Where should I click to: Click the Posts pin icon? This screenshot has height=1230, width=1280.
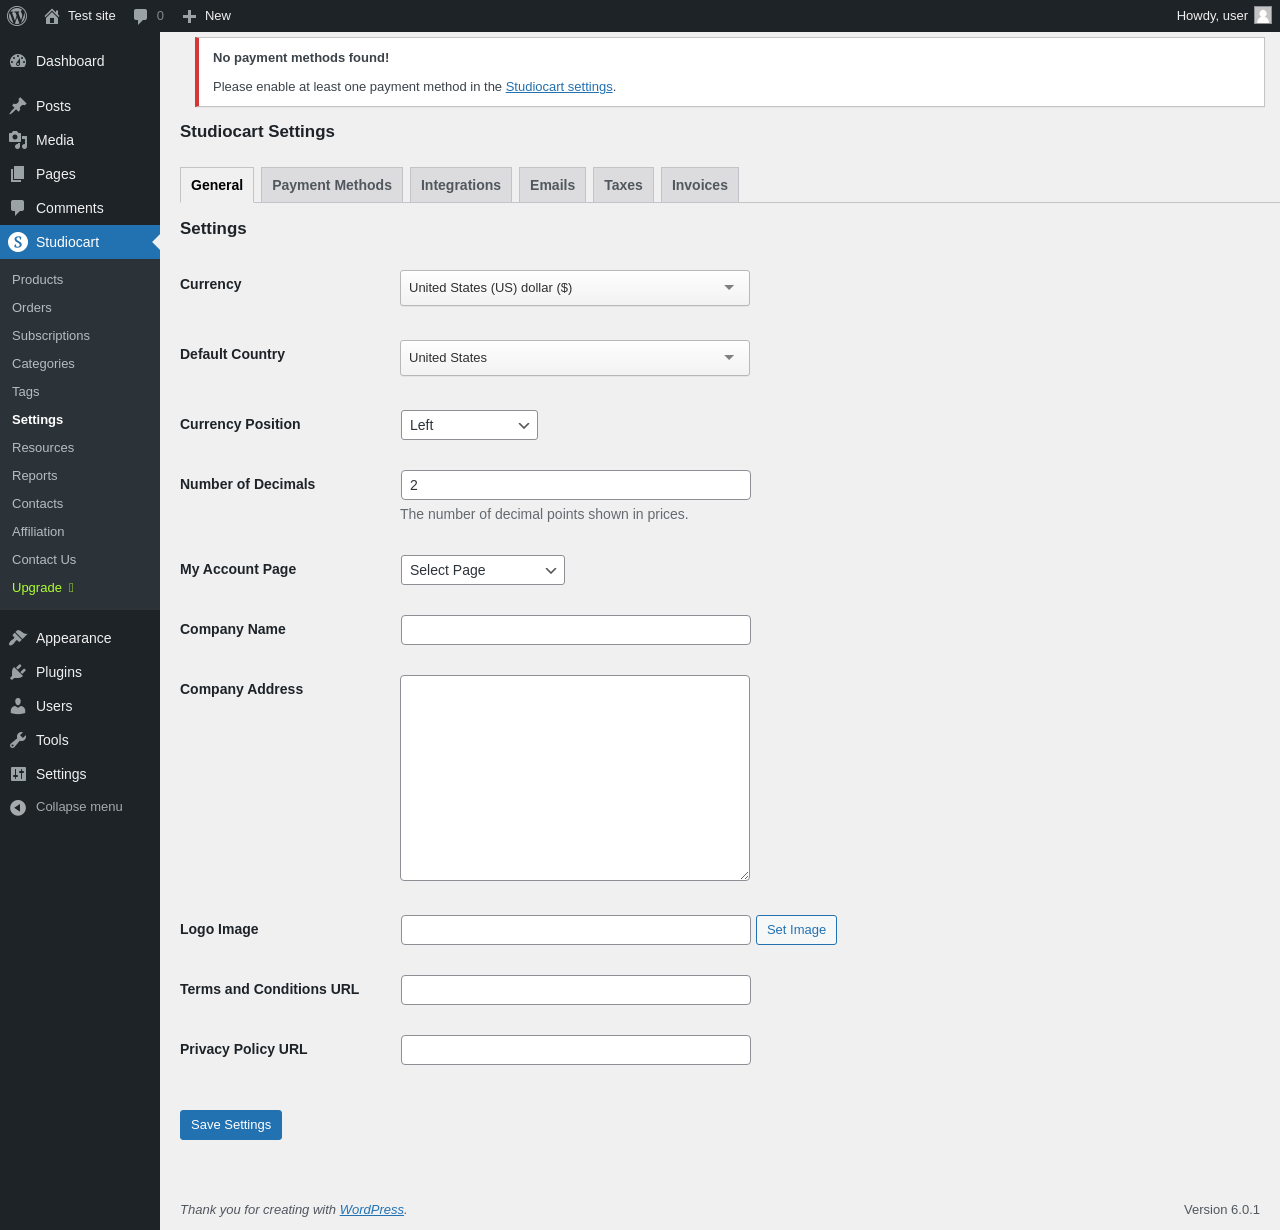(18, 106)
